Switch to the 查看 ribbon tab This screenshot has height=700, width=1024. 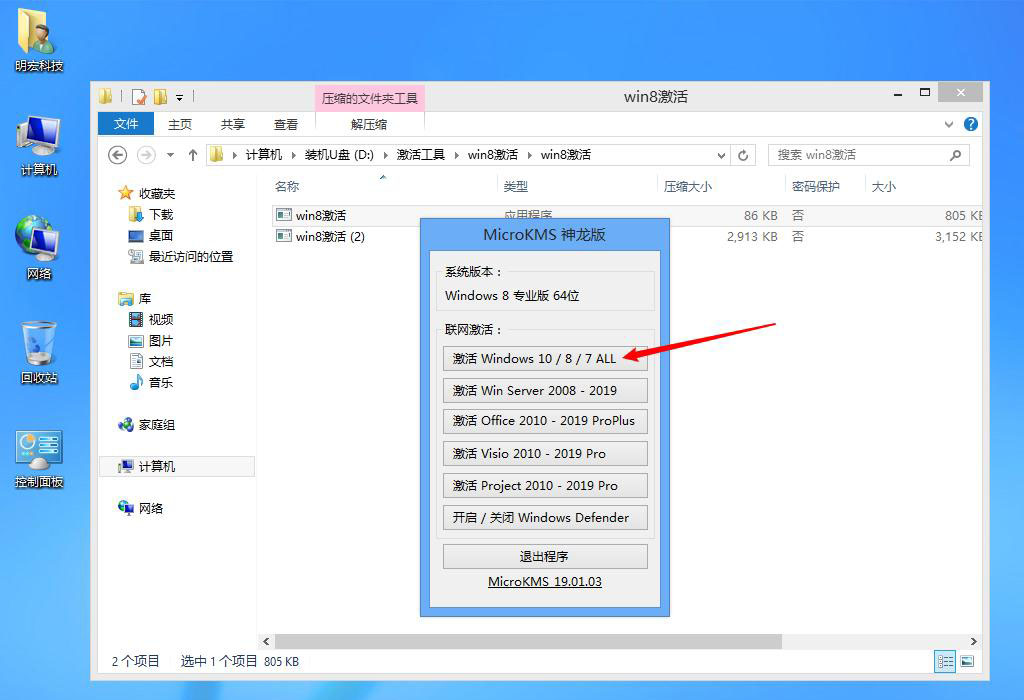[x=285, y=124]
